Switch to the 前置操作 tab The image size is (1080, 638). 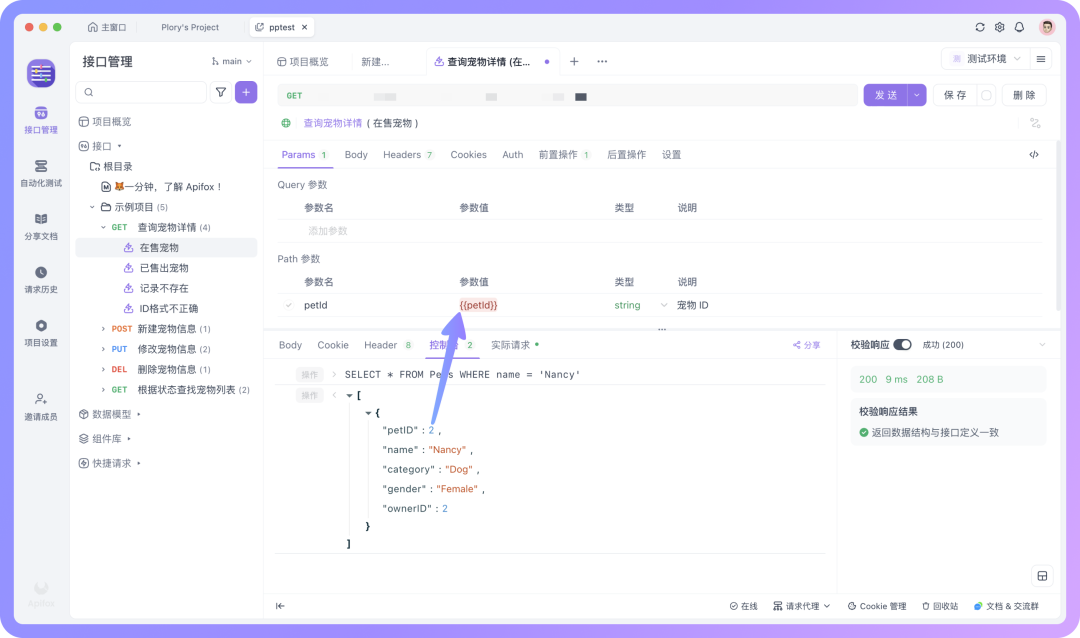click(x=564, y=155)
